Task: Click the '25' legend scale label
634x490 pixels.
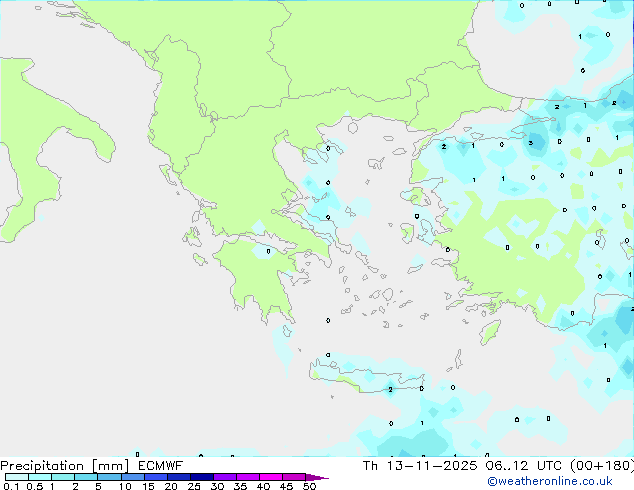Action: (194, 486)
